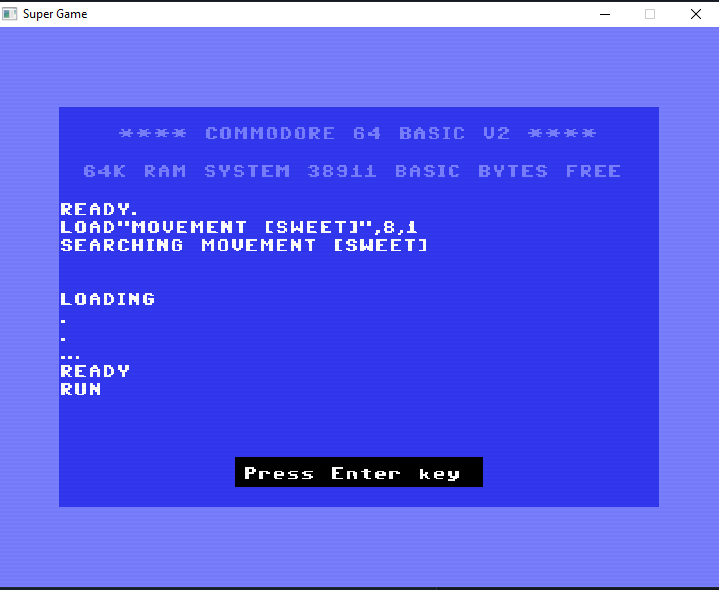The width and height of the screenshot is (719, 590).
Task: Click the Press Enter key button
Action: pyautogui.click(x=359, y=472)
